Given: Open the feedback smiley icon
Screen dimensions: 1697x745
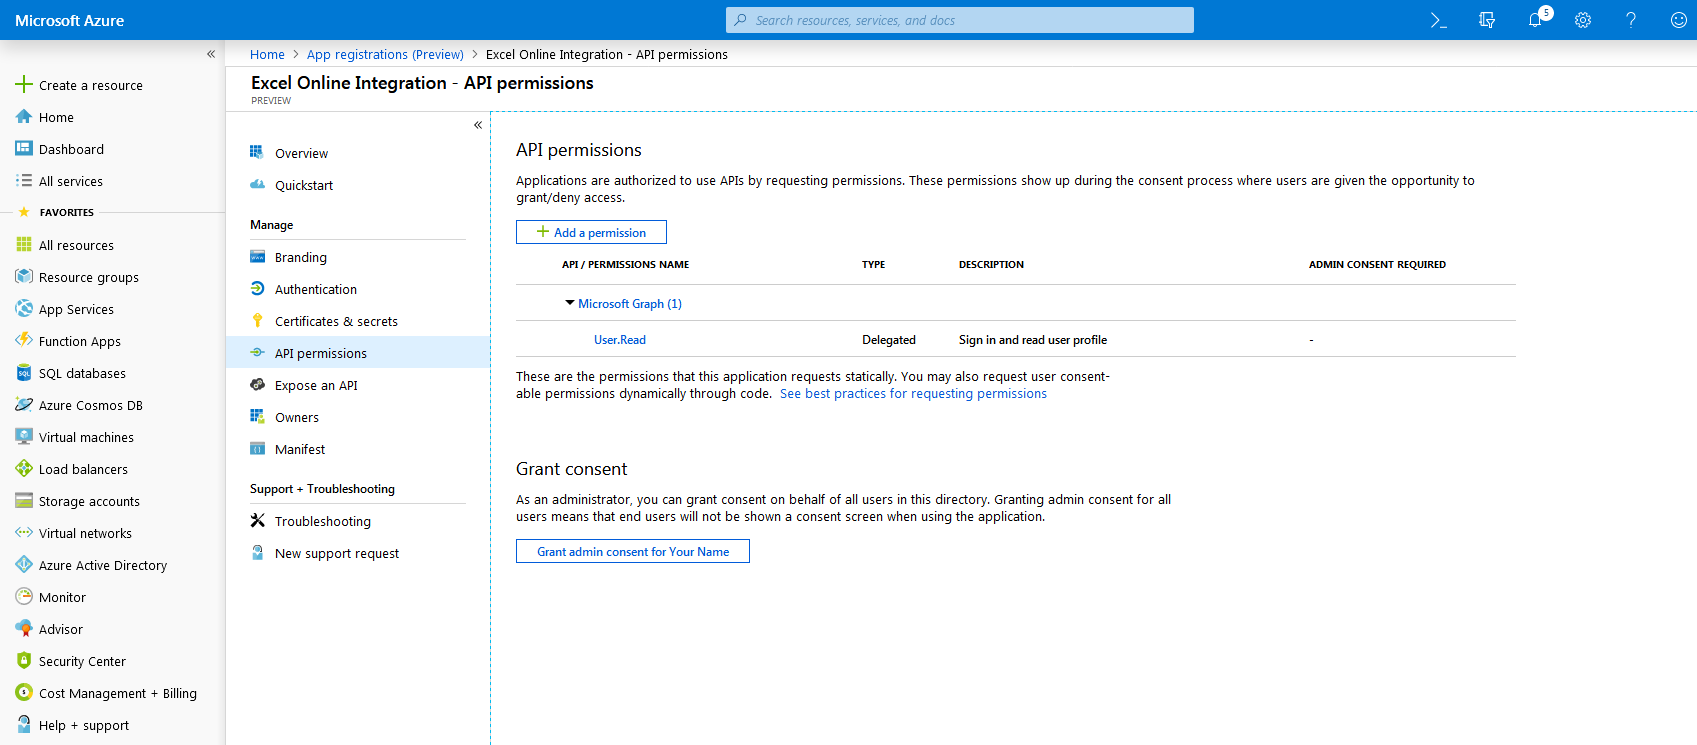Looking at the screenshot, I should click(1678, 20).
